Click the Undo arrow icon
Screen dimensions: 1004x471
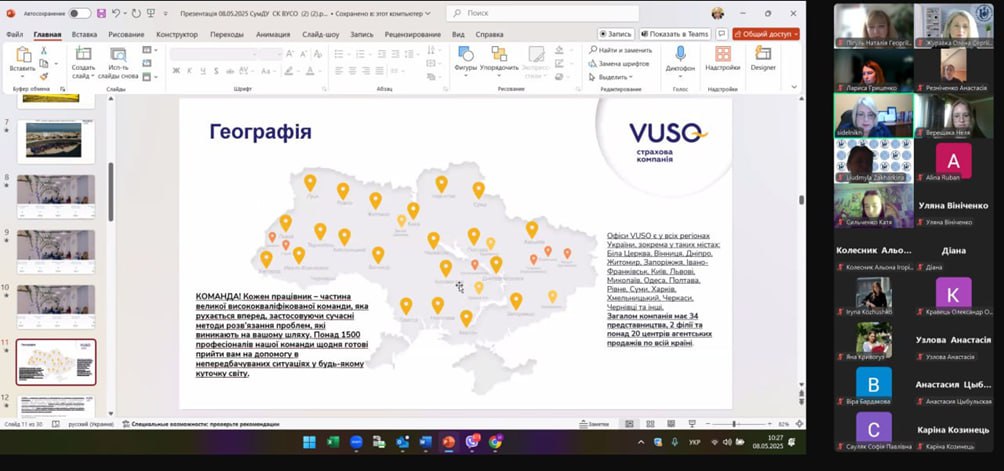116,13
